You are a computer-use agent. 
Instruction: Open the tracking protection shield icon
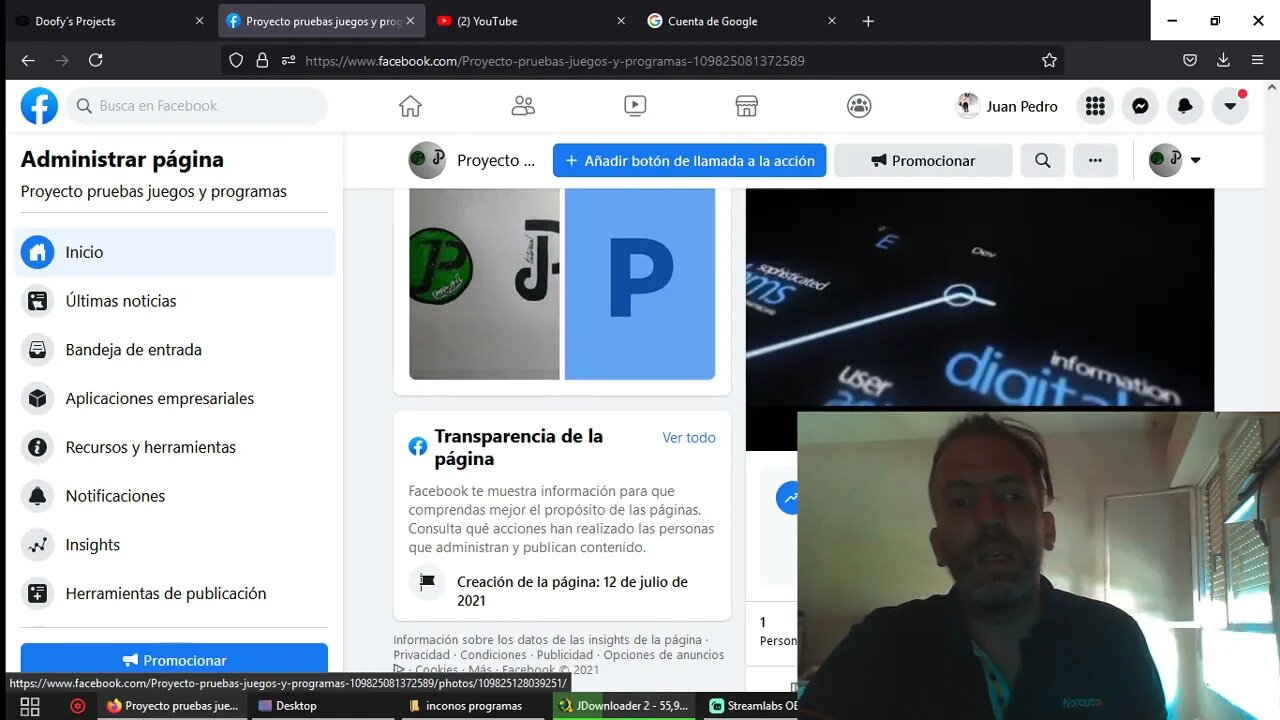pyautogui.click(x=236, y=61)
